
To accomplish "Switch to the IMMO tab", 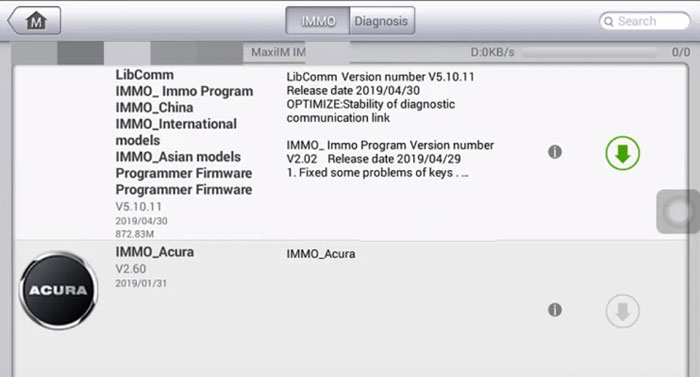I will pos(318,21).
